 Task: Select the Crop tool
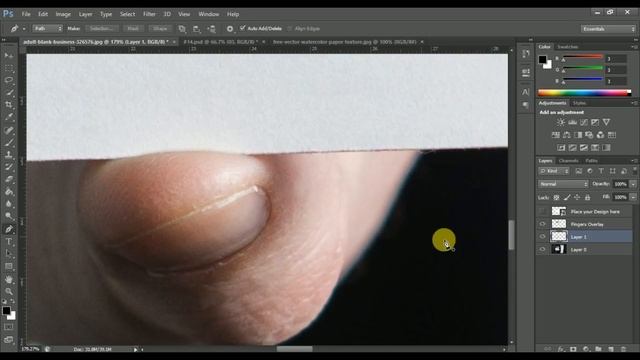coord(9,104)
